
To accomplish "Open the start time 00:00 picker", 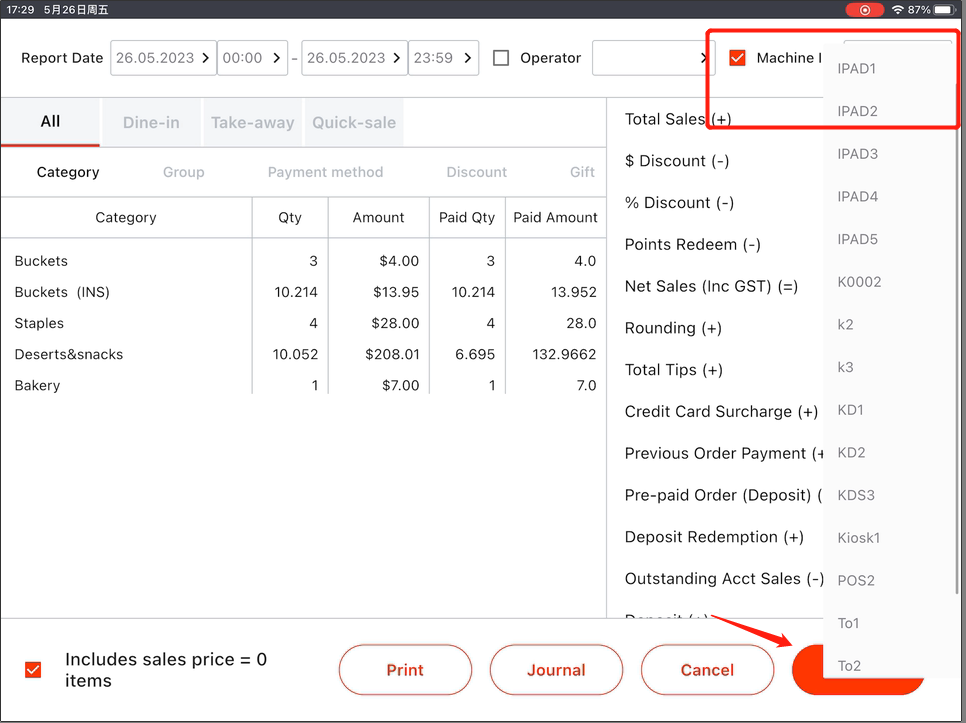I will coord(251,58).
